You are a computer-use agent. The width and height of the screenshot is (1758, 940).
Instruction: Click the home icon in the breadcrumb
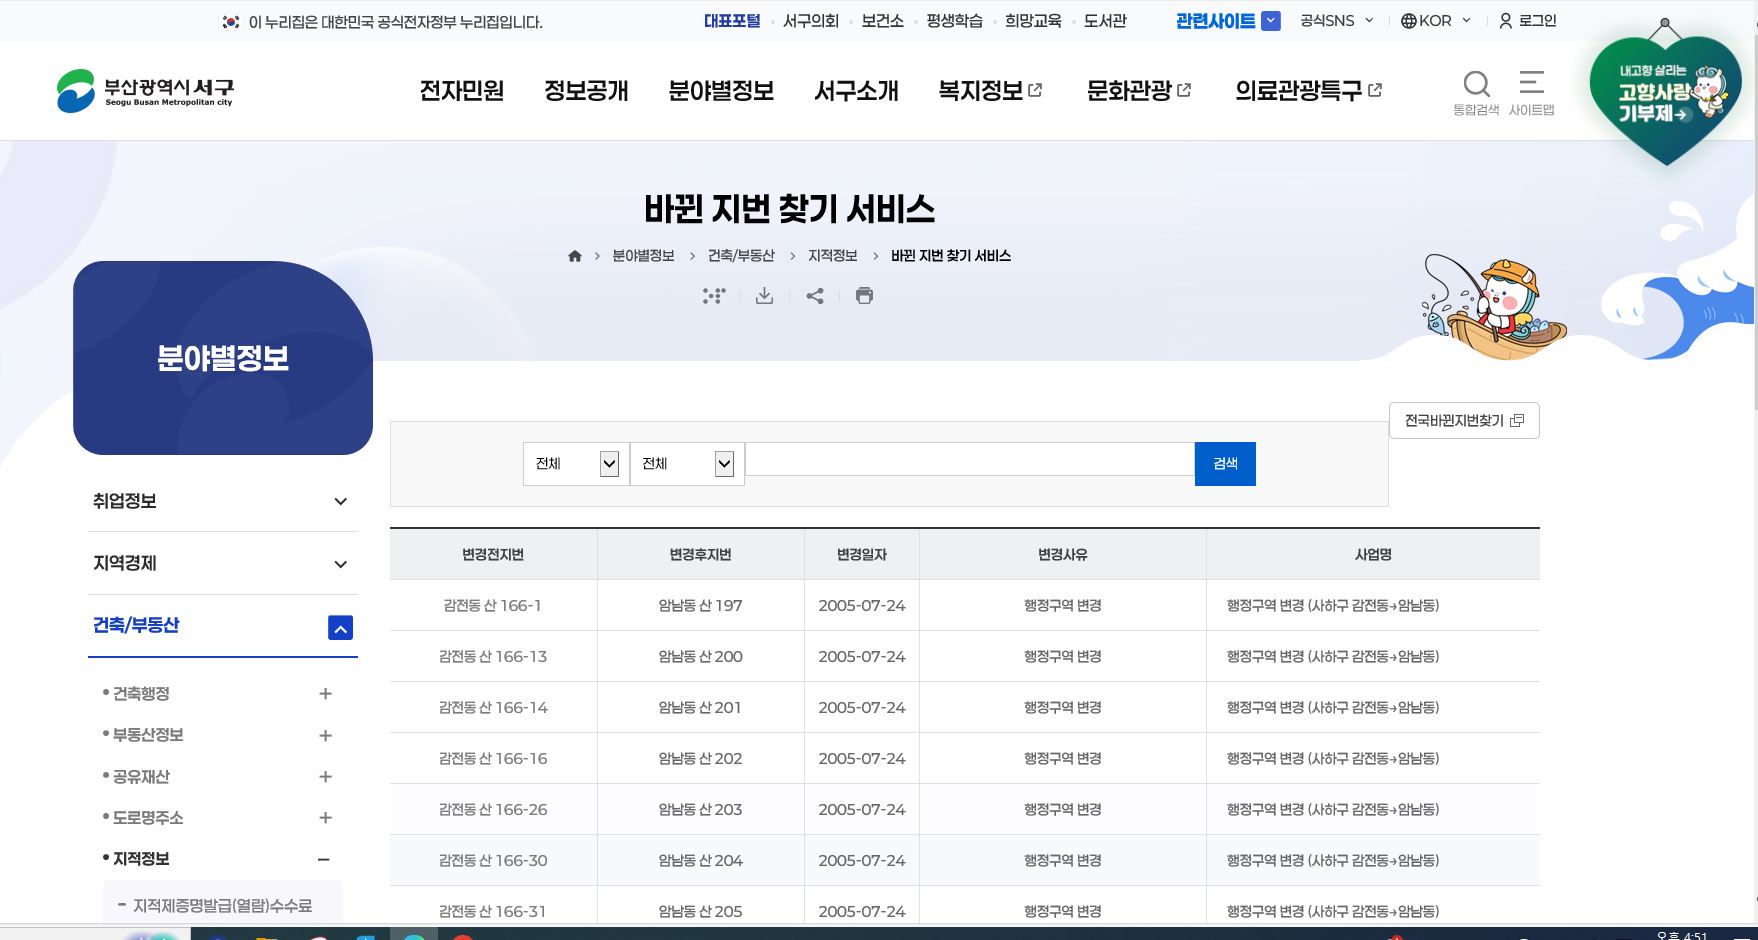click(575, 255)
